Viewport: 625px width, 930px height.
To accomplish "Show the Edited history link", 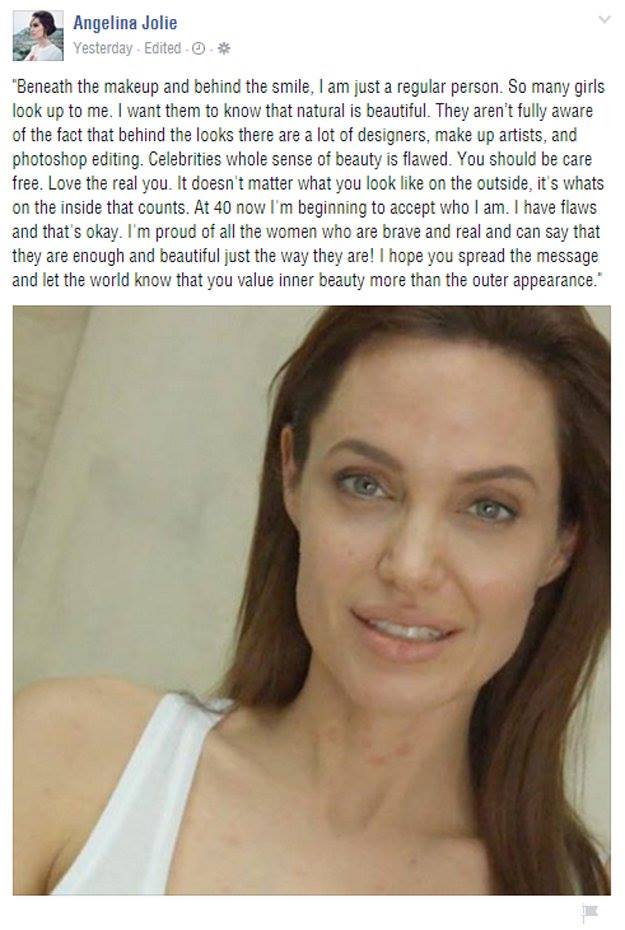I will pos(162,48).
